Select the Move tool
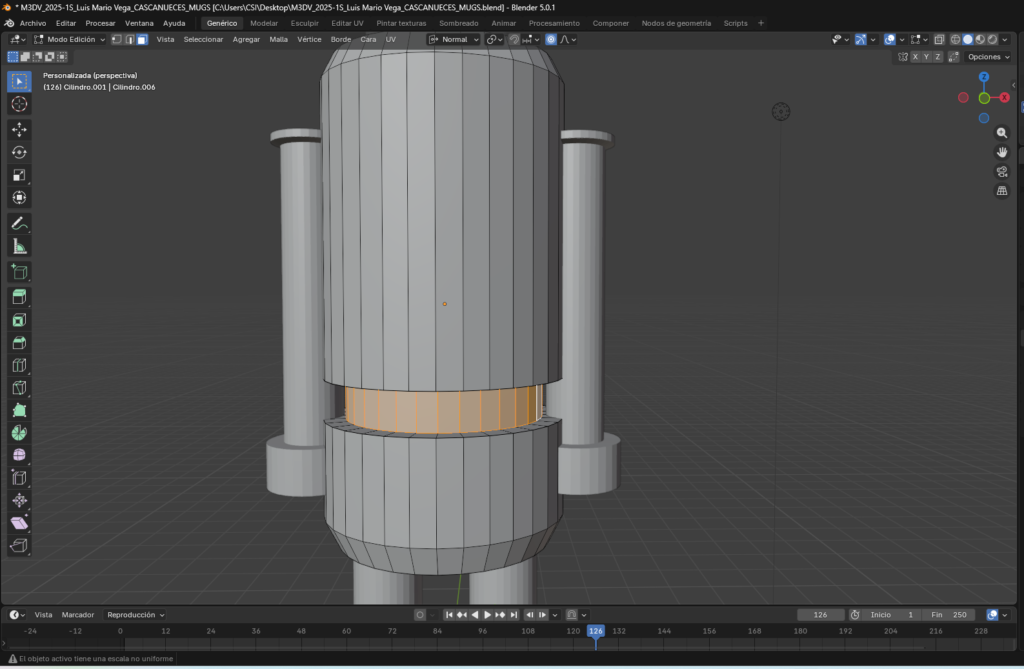The width and height of the screenshot is (1024, 669). click(19, 129)
